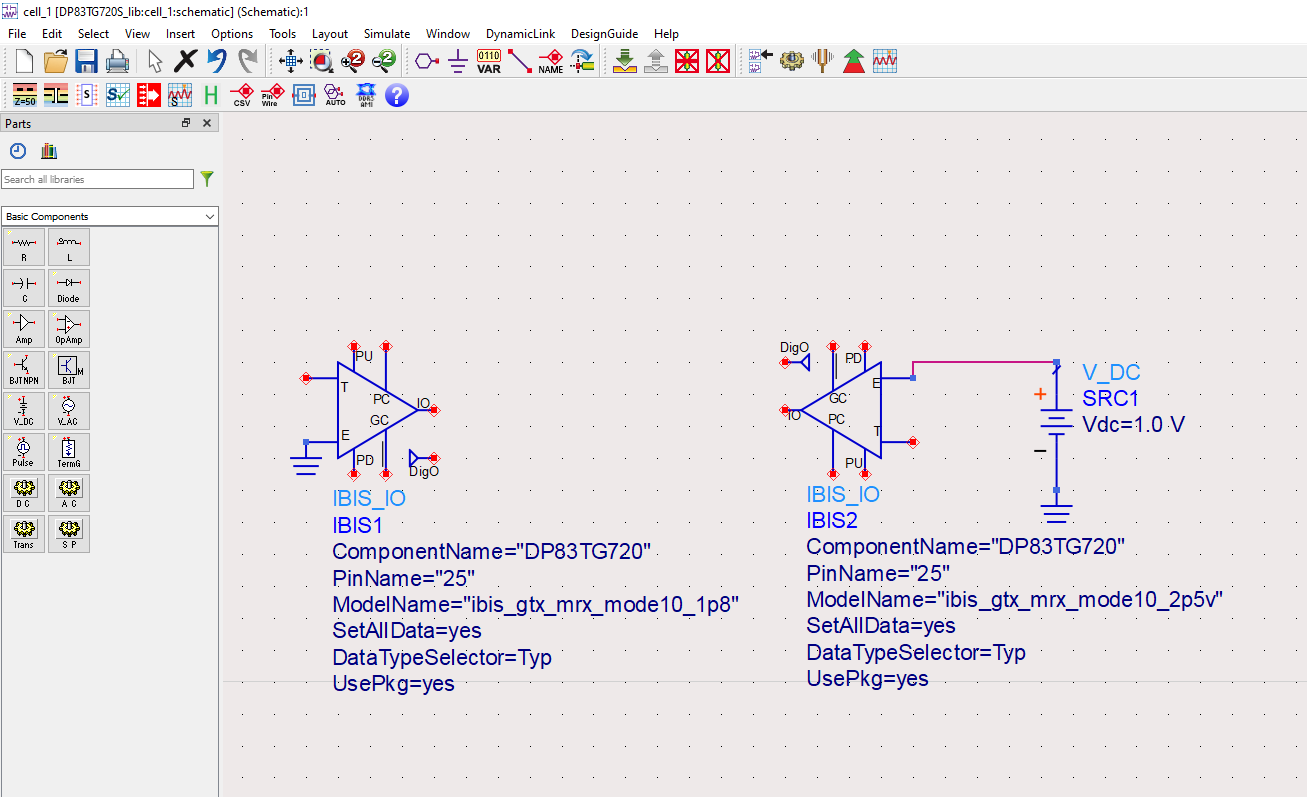Close the Parts panel

(x=207, y=123)
